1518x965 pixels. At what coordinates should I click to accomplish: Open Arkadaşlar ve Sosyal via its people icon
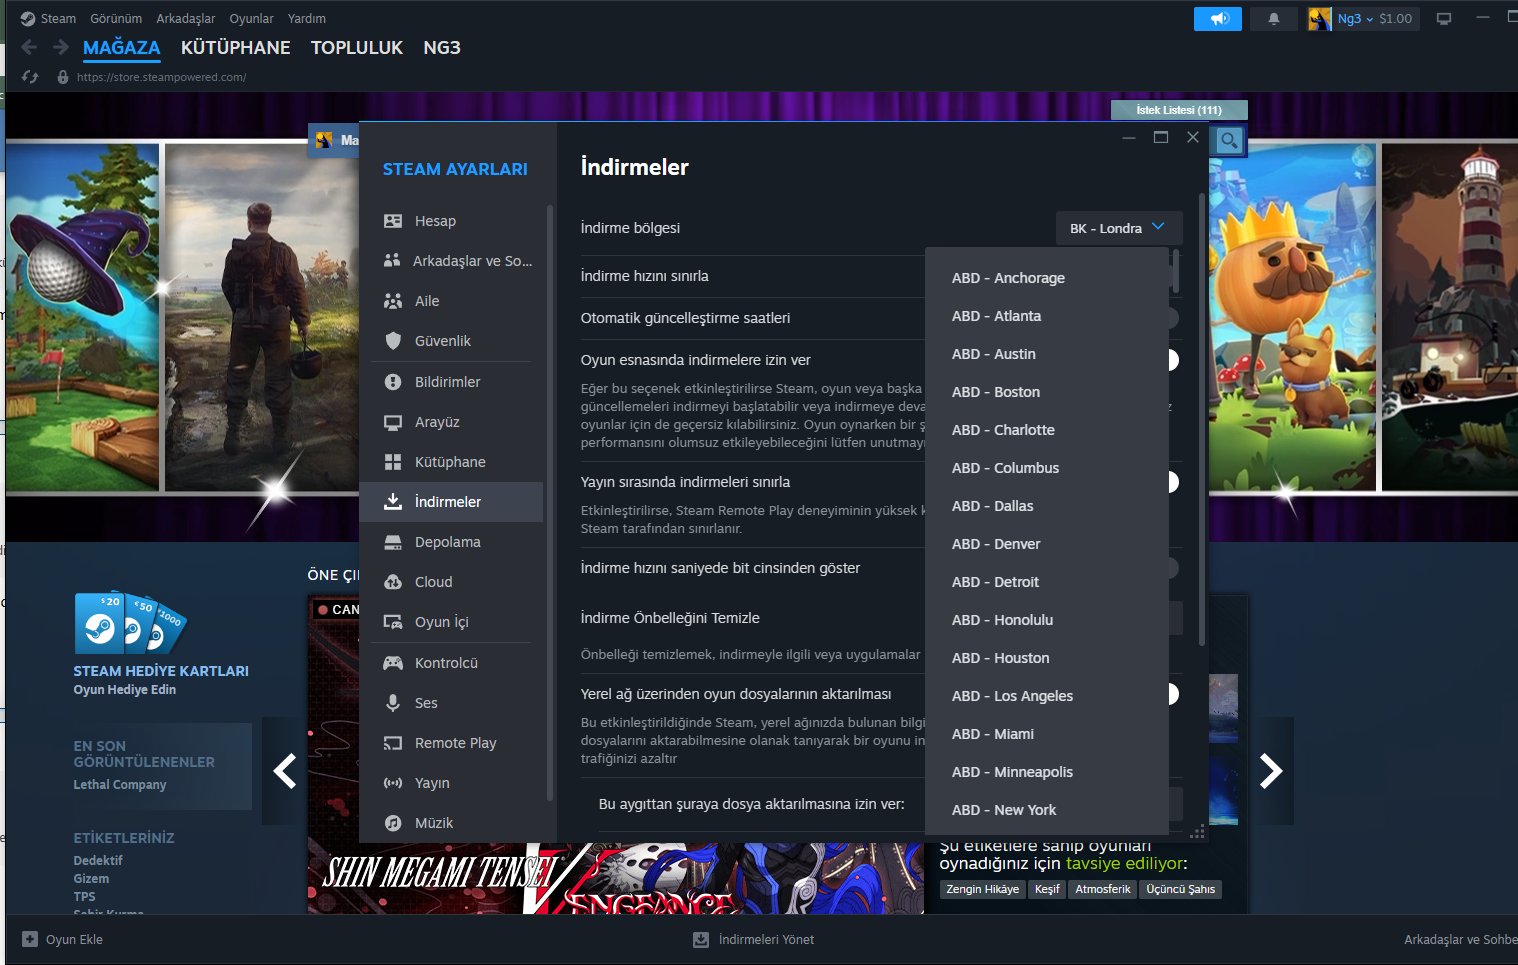tap(392, 261)
